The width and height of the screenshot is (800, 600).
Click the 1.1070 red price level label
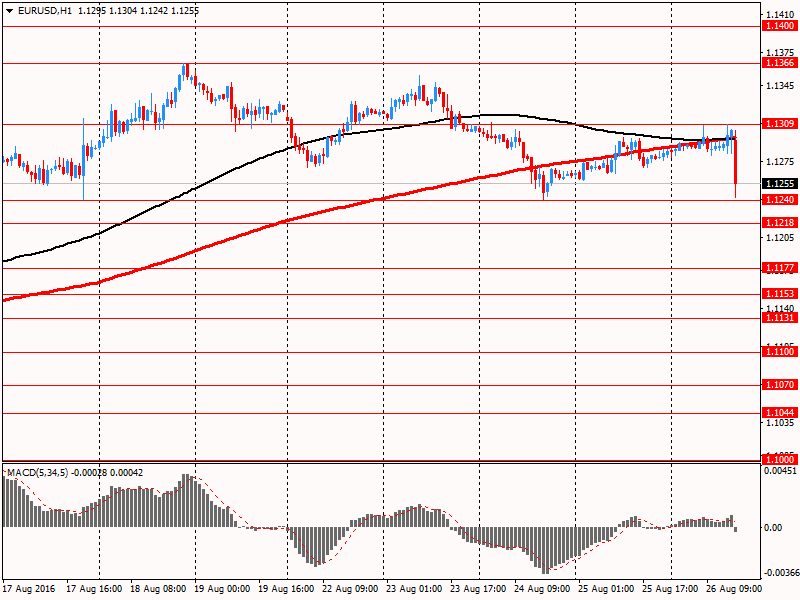point(779,385)
